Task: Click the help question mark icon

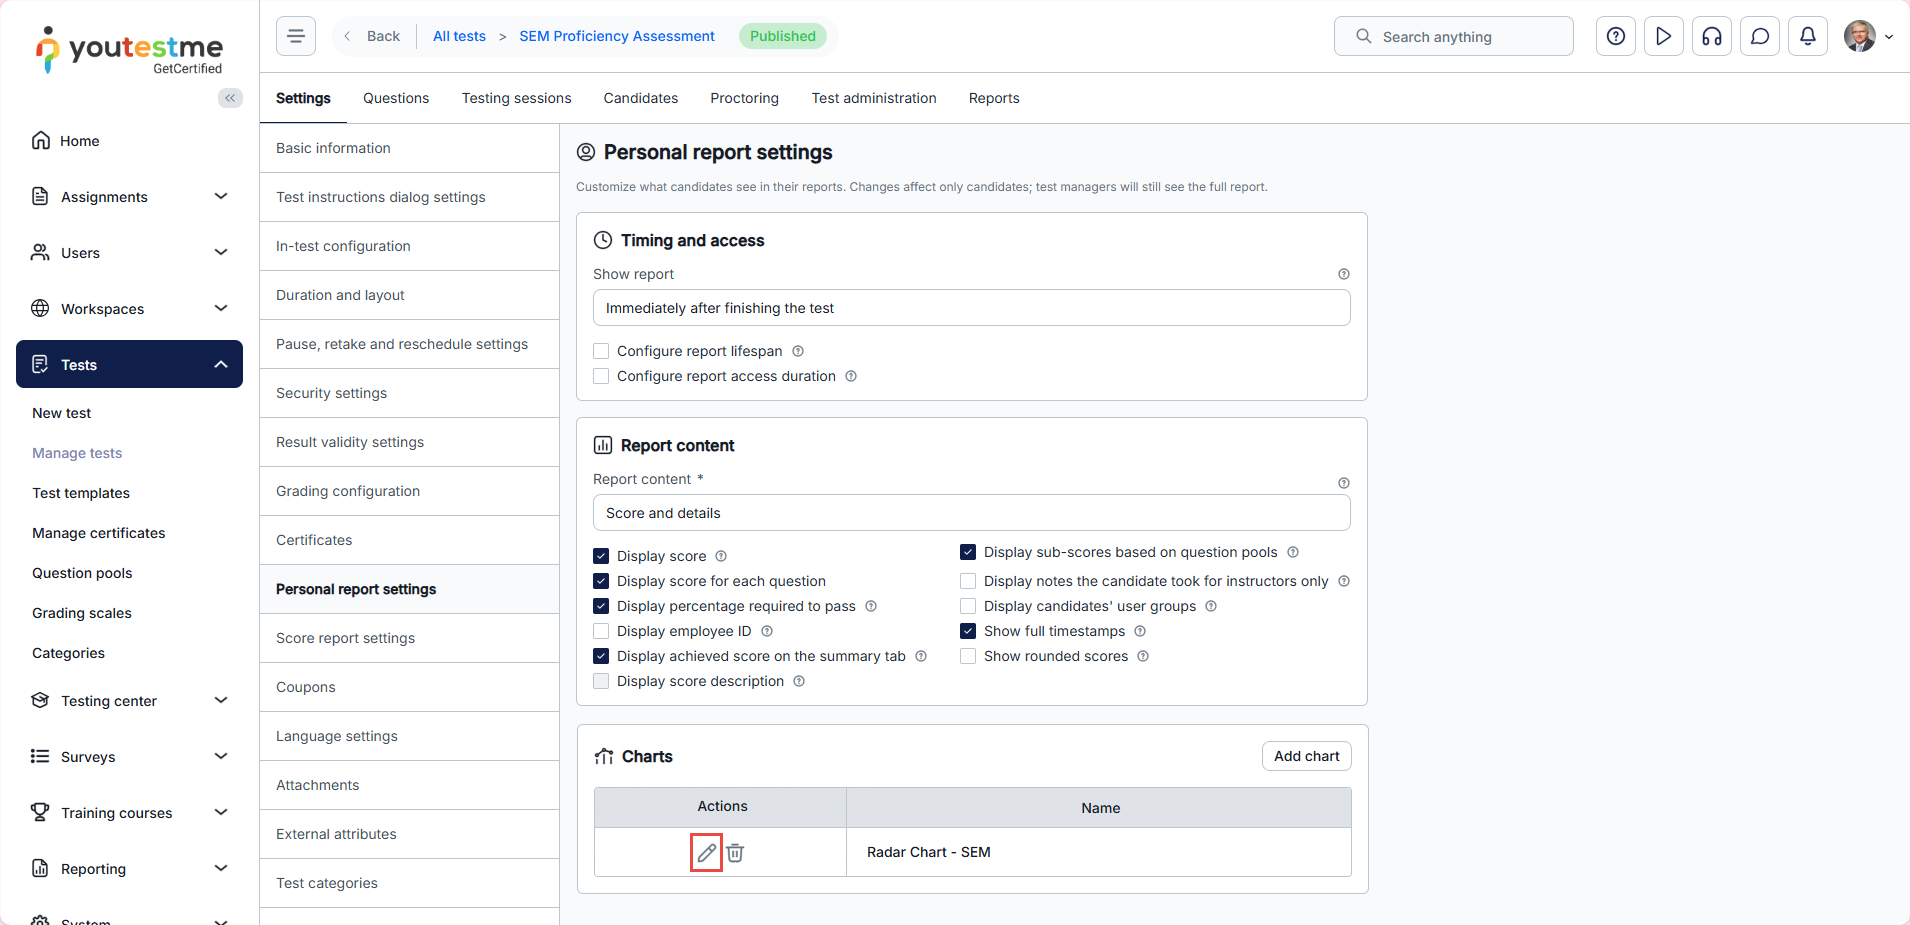Action: click(1615, 36)
